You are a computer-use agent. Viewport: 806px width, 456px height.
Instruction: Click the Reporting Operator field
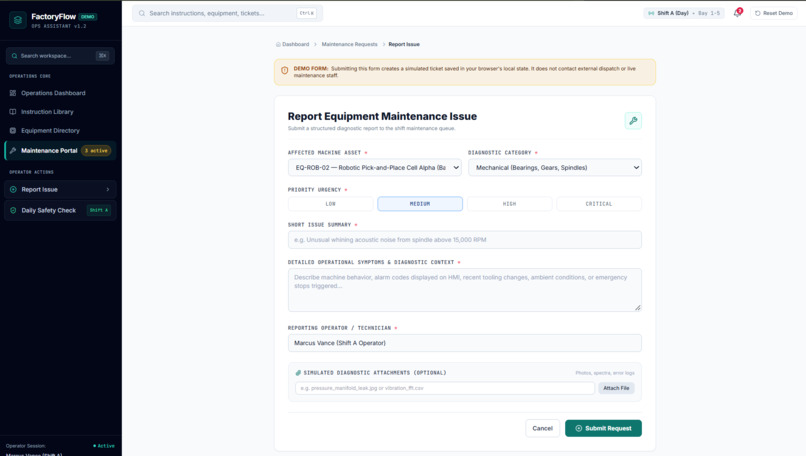click(x=465, y=343)
